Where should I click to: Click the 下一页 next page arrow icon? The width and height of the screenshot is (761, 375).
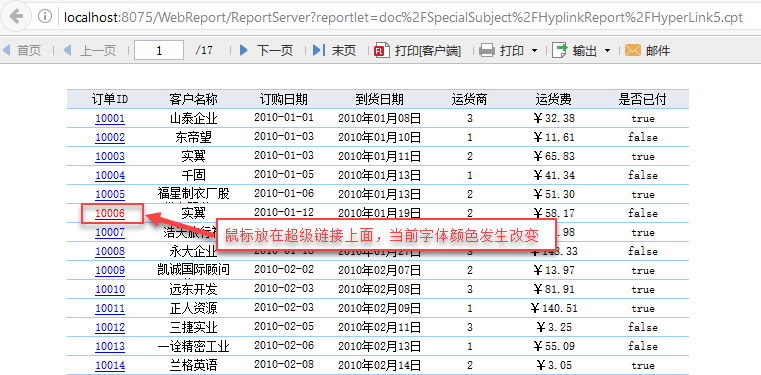tap(244, 50)
